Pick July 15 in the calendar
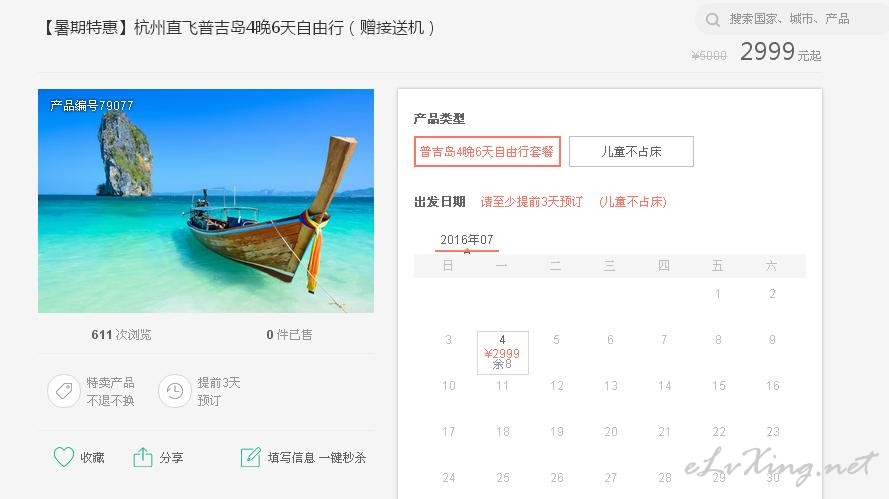Screen dimensions: 889x499 coord(718,386)
